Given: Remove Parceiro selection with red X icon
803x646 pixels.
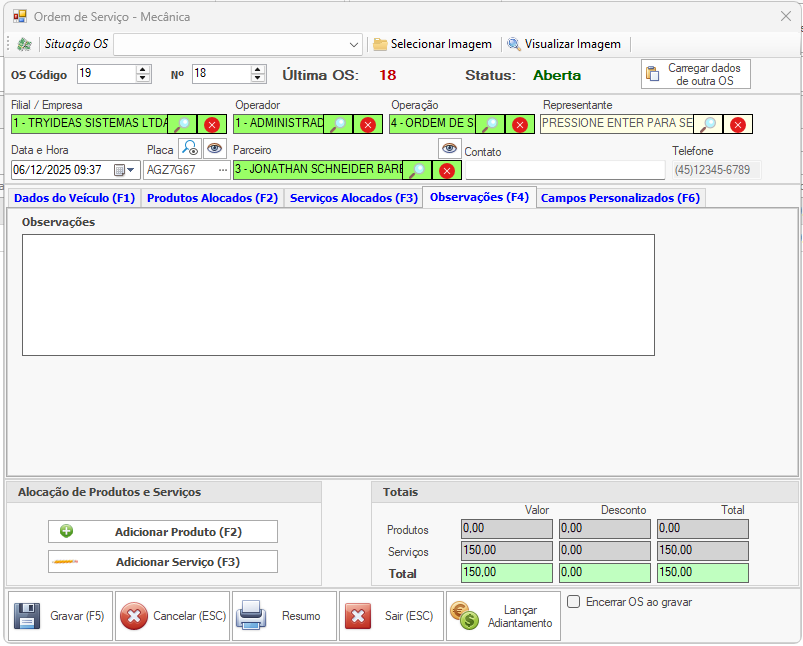Looking at the screenshot, I should click(x=446, y=170).
